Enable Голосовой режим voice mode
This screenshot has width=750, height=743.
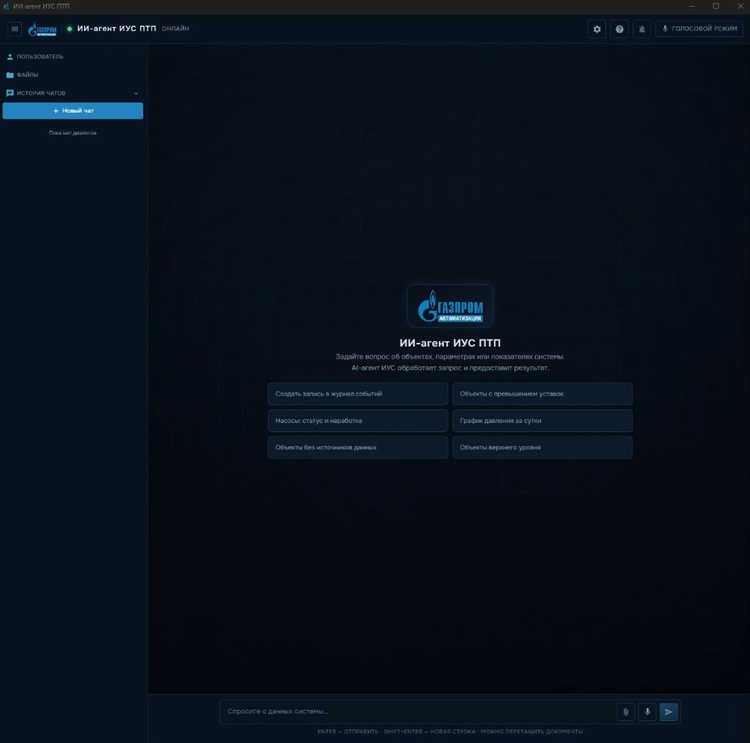pos(699,29)
